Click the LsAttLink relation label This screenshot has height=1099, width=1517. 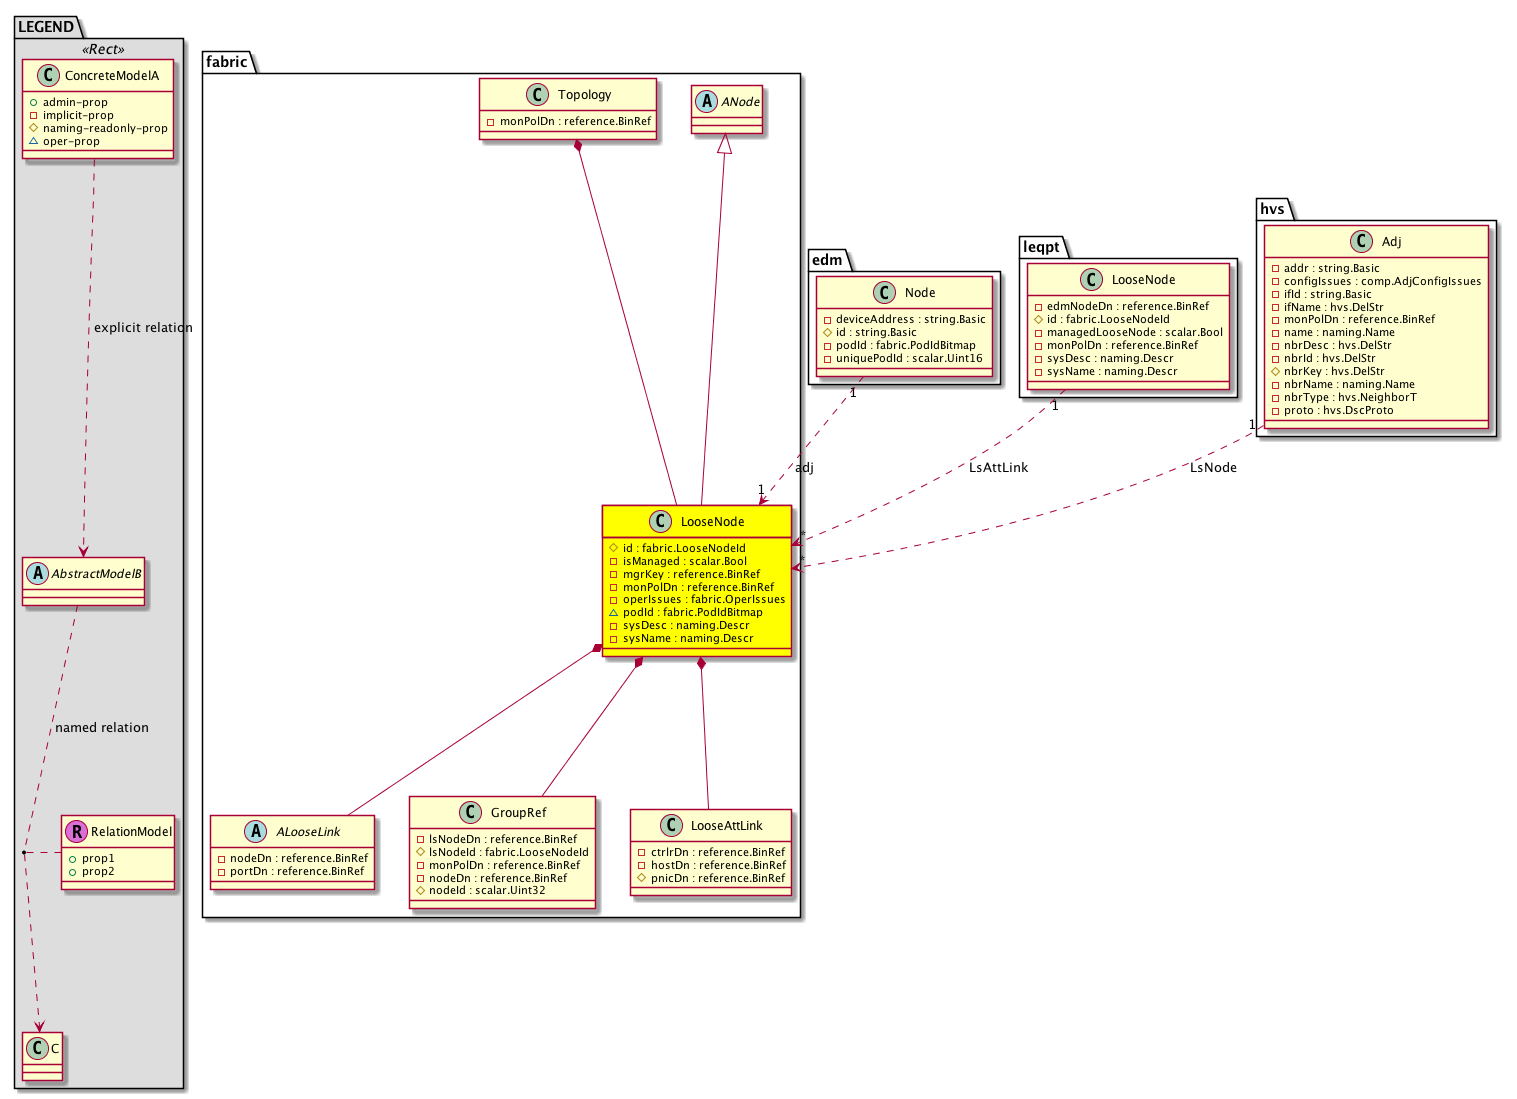(x=998, y=467)
